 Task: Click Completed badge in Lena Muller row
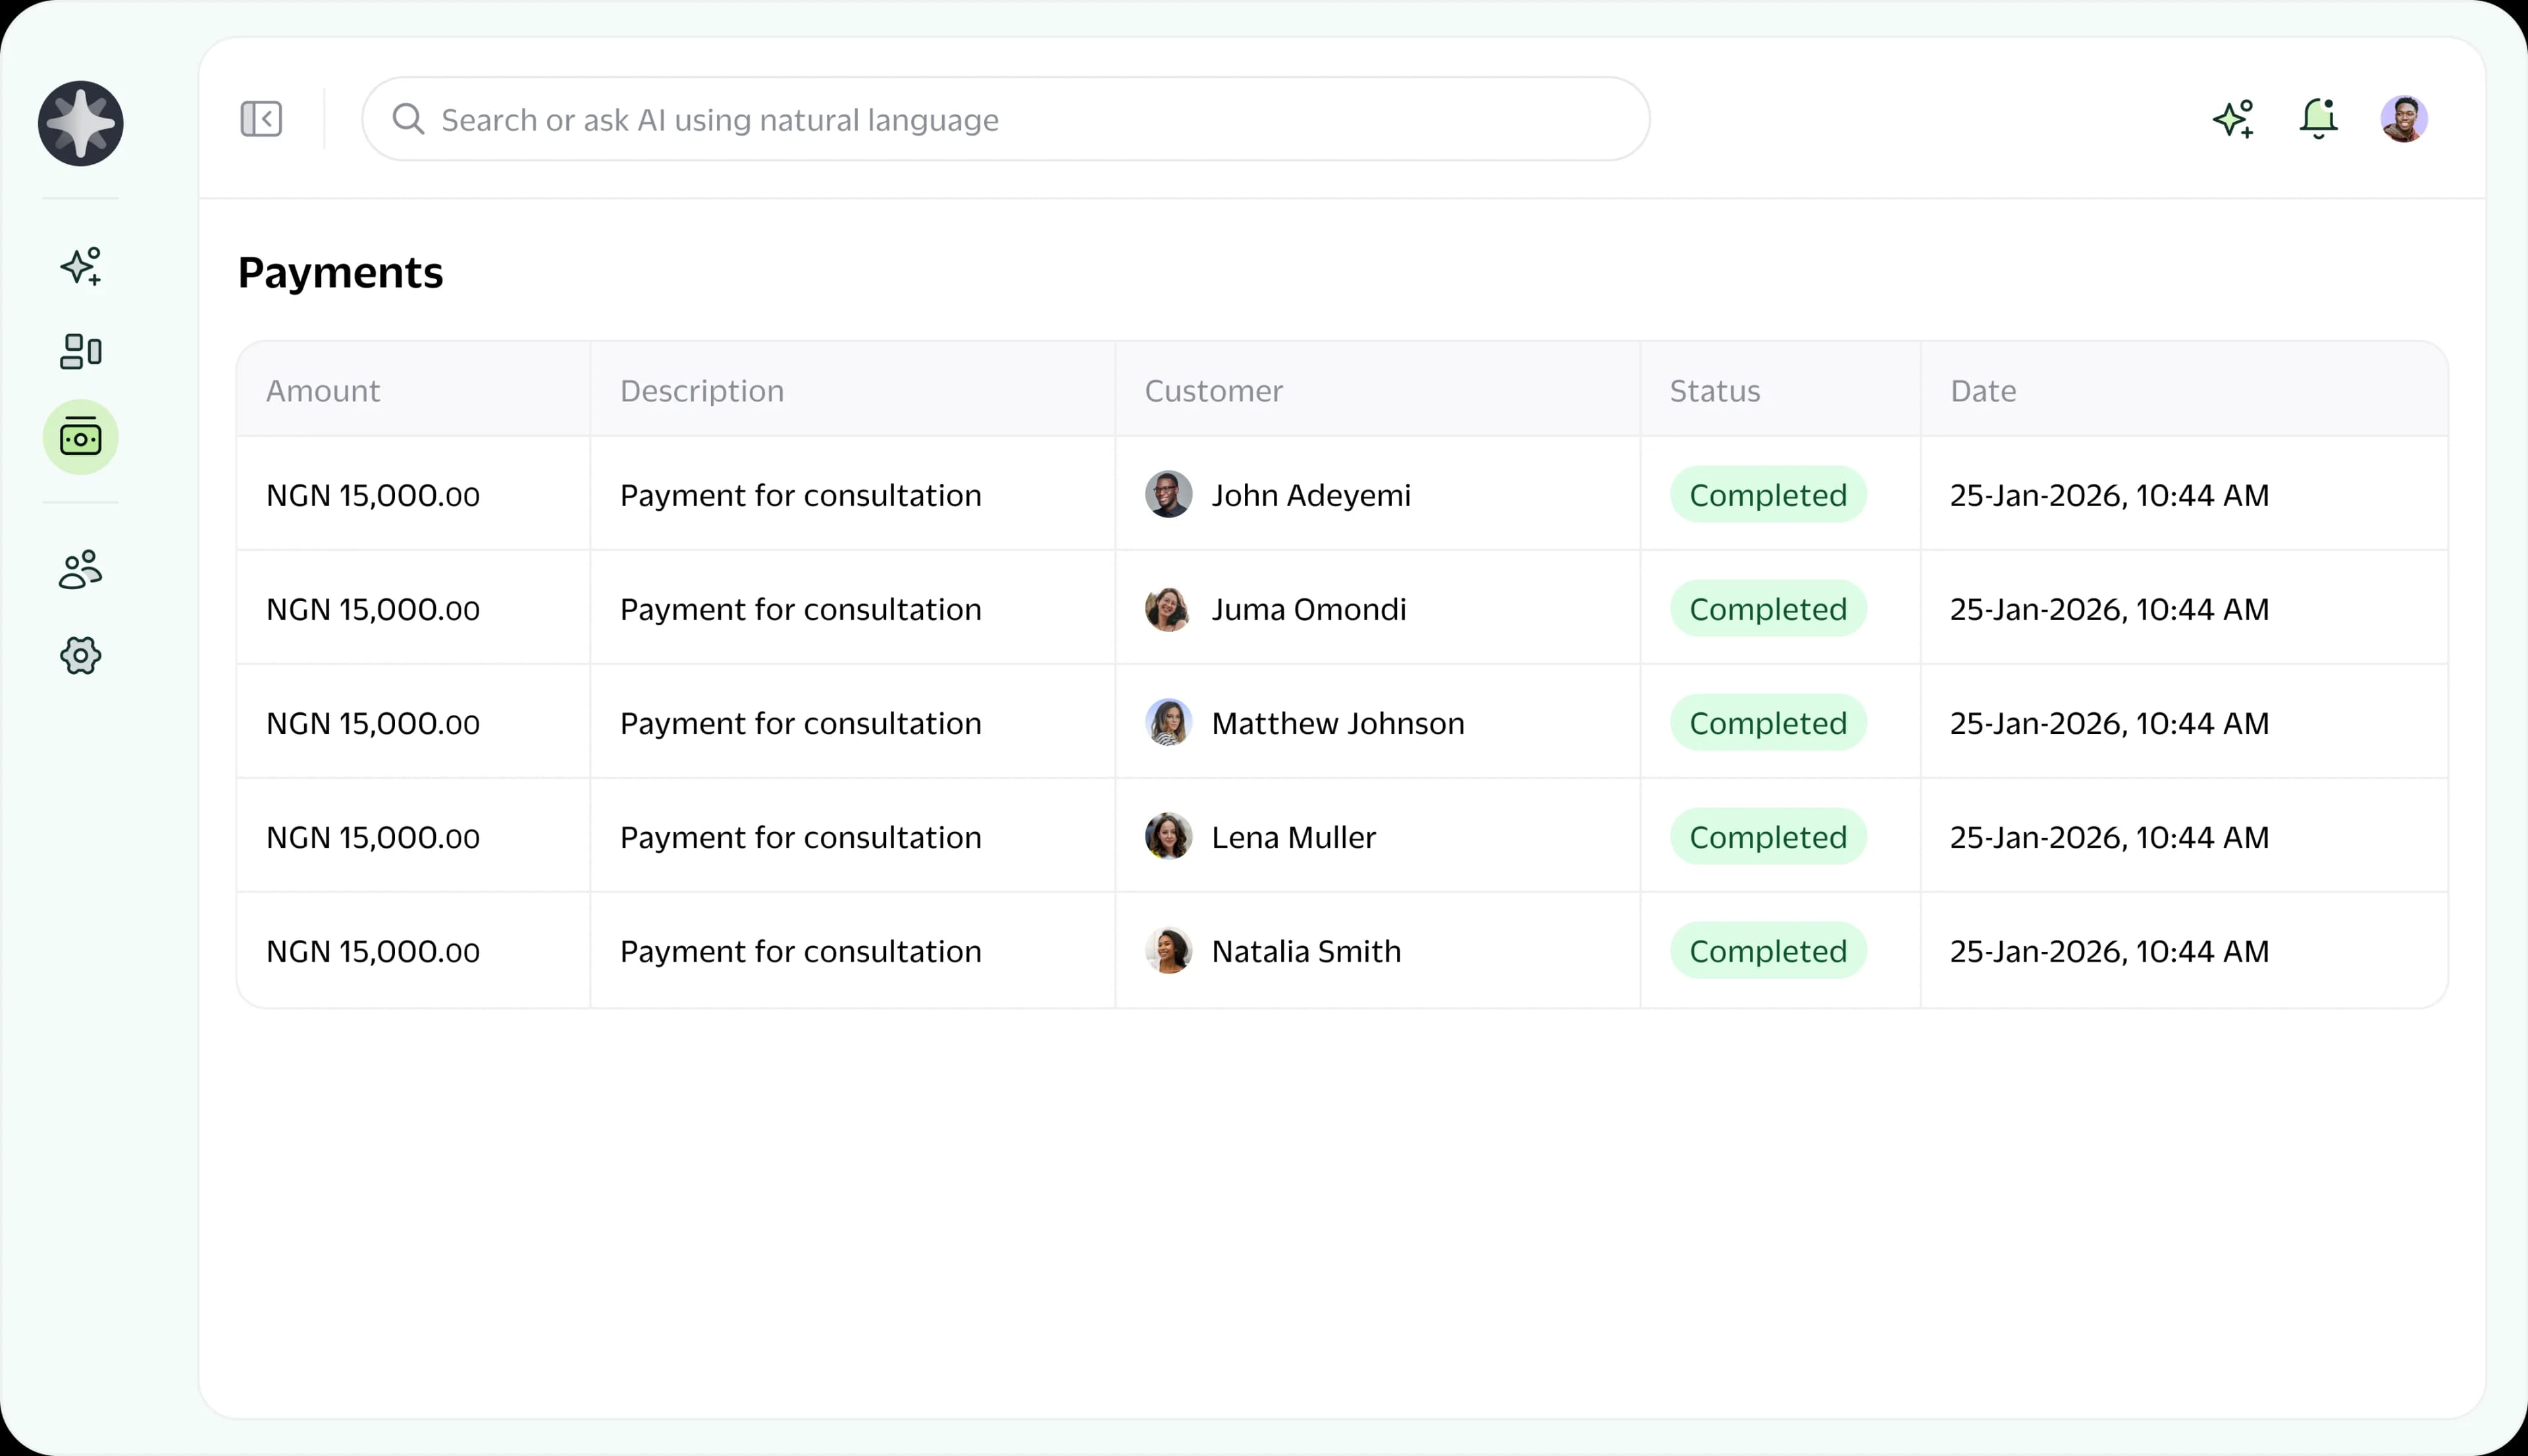(1768, 836)
